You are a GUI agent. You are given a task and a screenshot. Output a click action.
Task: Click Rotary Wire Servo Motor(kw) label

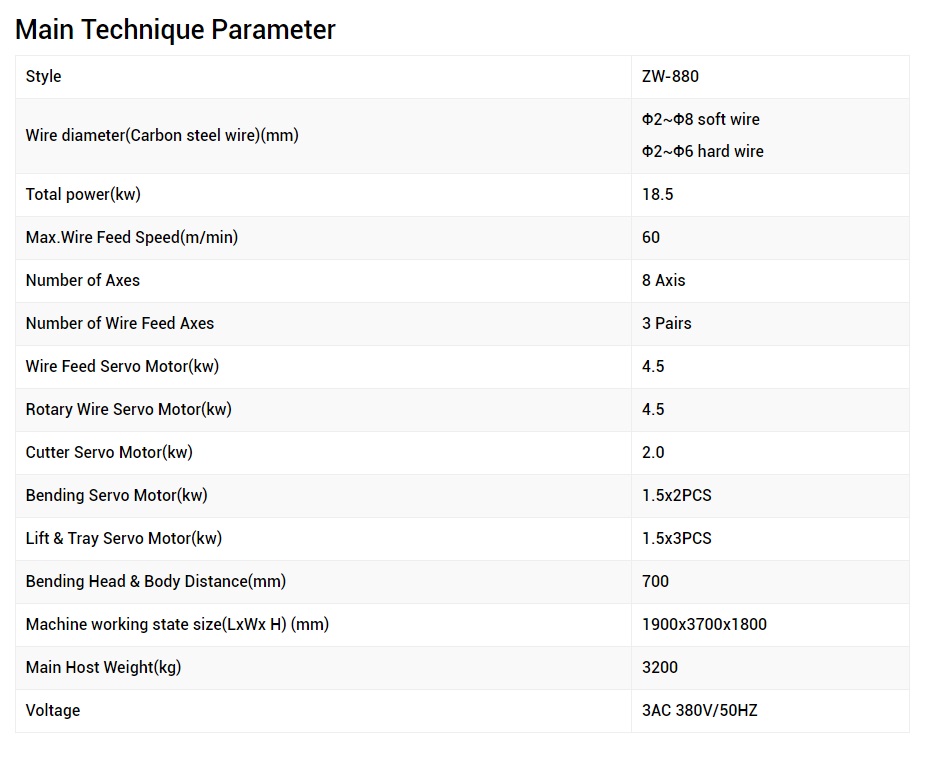(x=128, y=410)
